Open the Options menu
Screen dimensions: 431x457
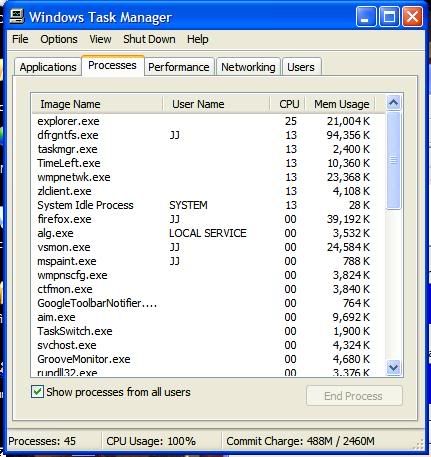point(59,39)
